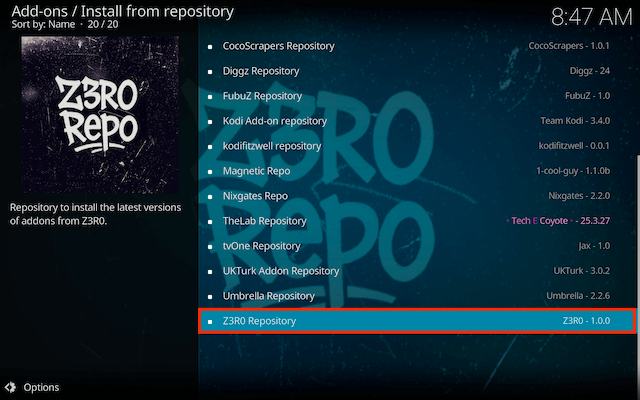
Task: Open UKTurk Addon Repository
Action: 417,271
